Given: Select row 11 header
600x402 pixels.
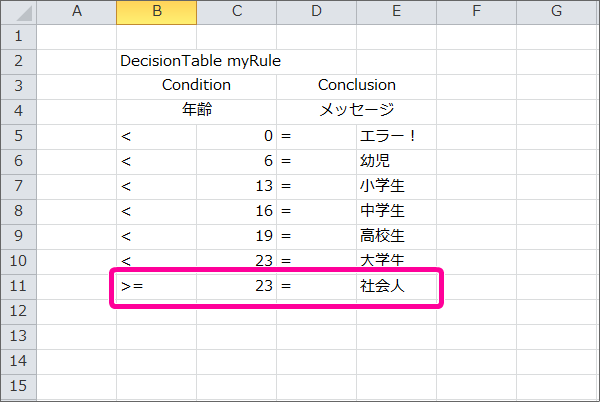Looking at the screenshot, I should click(18, 286).
